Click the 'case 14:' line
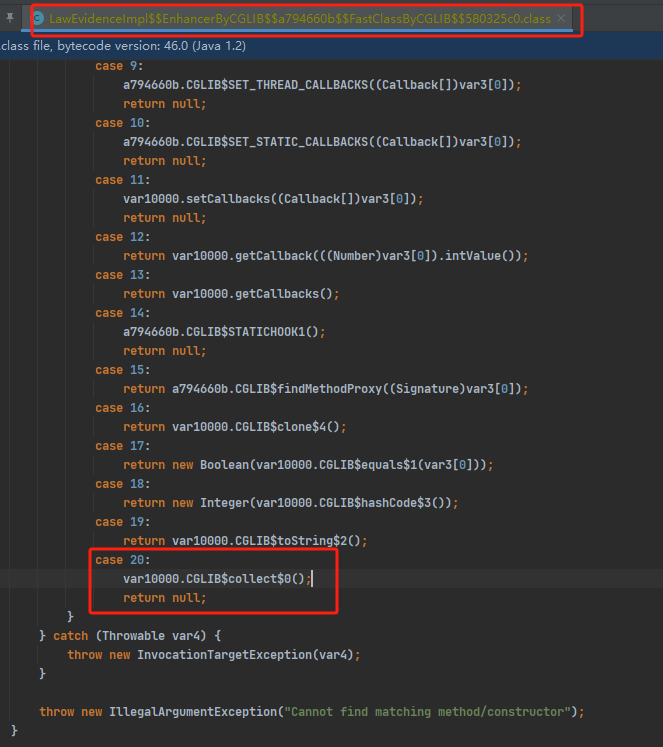This screenshot has height=747, width=663. click(x=123, y=313)
